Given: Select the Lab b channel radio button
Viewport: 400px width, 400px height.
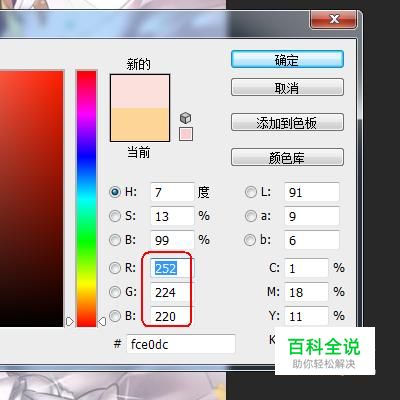Looking at the screenshot, I should click(x=251, y=240).
